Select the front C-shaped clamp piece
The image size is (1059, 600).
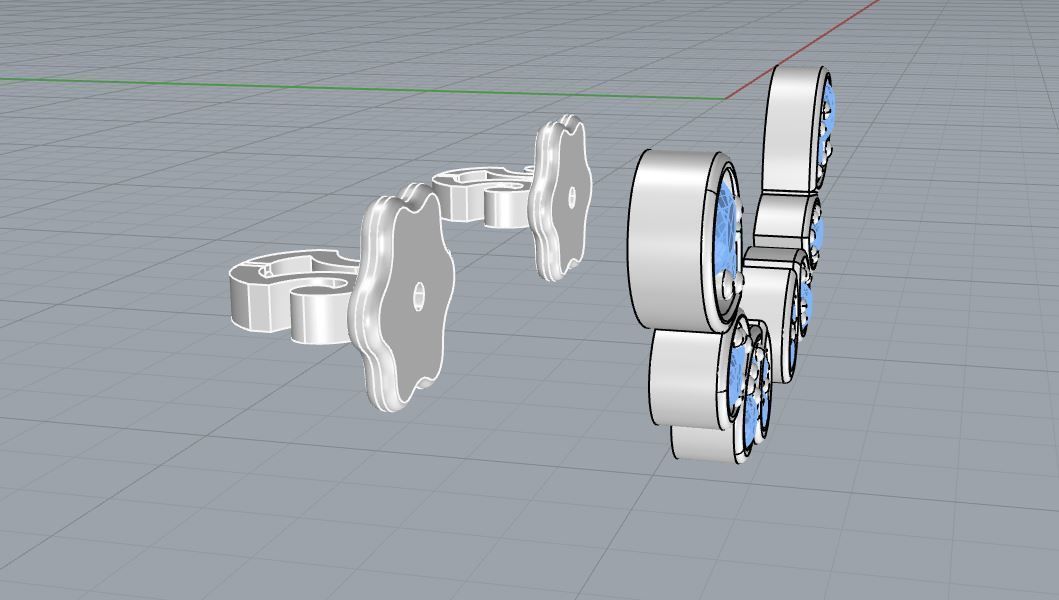pyautogui.click(x=294, y=295)
